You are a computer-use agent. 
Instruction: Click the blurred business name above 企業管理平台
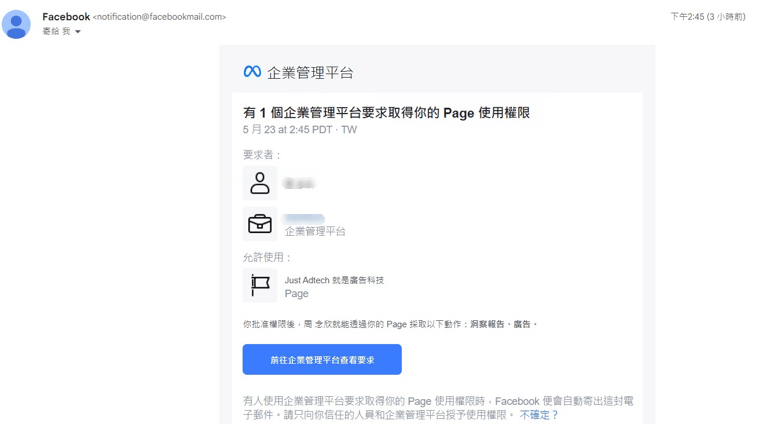(304, 219)
